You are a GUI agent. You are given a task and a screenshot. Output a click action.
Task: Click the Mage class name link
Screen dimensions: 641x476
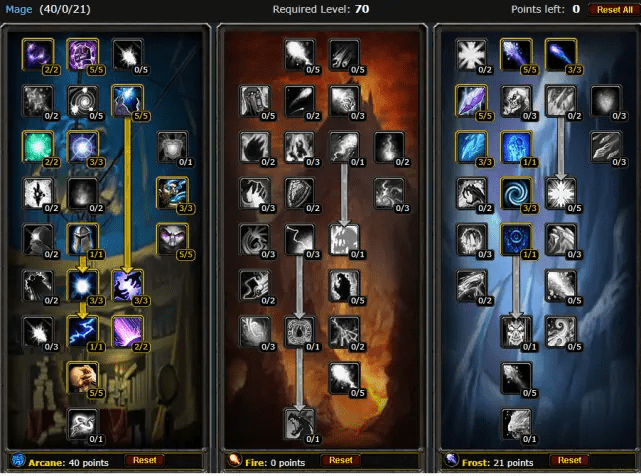coord(19,9)
